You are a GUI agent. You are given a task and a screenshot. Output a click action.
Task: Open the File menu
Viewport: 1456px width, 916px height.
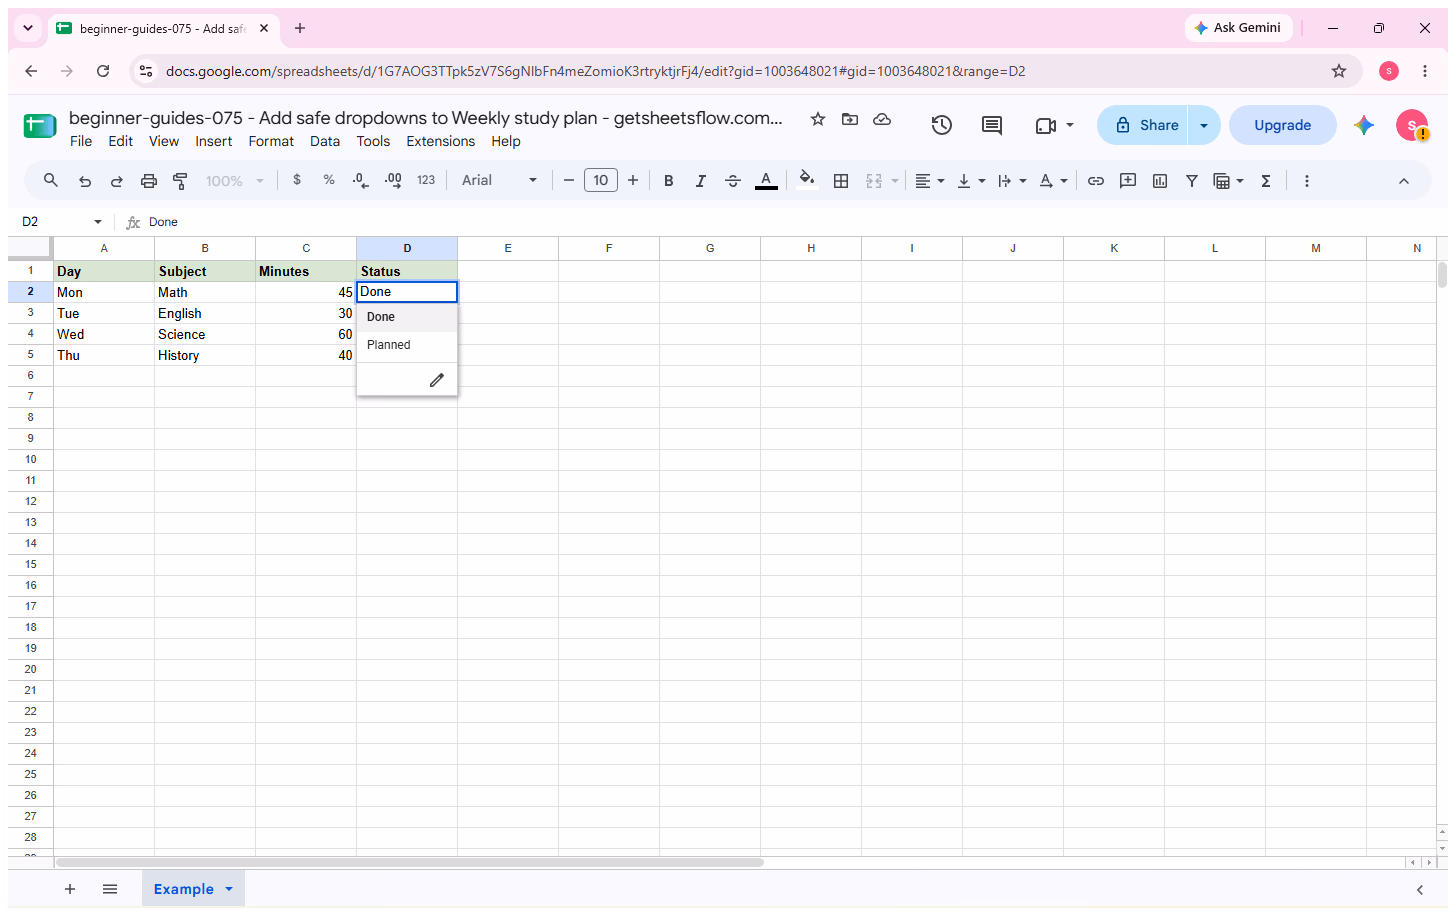[81, 141]
